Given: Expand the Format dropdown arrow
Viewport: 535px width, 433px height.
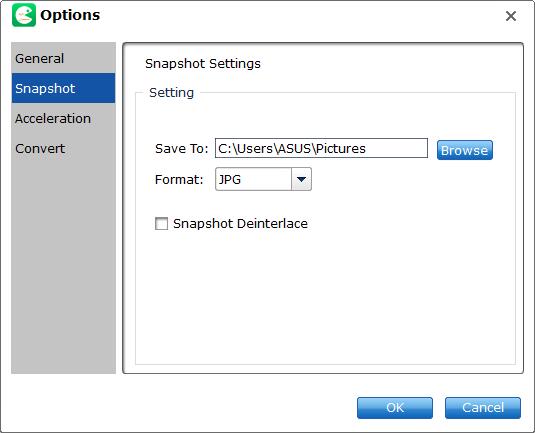Looking at the screenshot, I should pos(301,179).
